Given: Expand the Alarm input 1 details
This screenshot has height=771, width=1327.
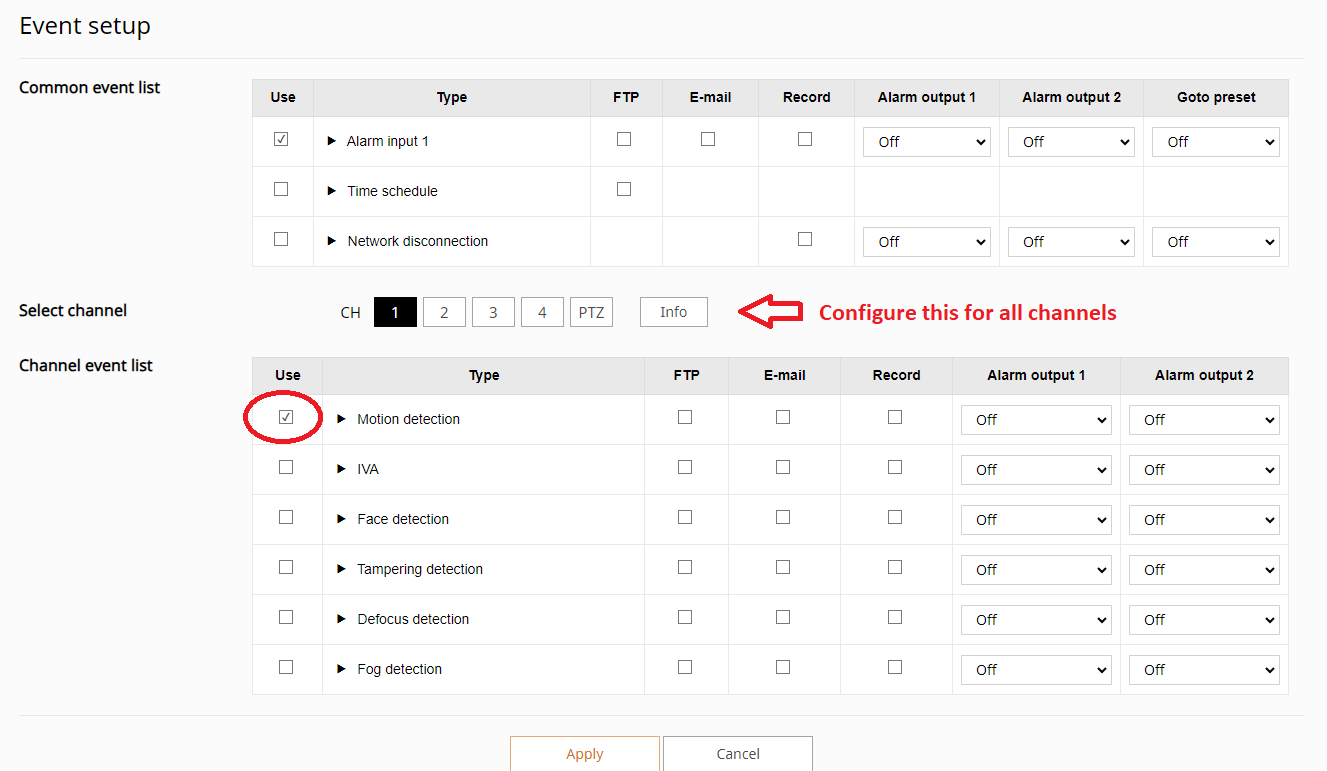Looking at the screenshot, I should click(333, 141).
